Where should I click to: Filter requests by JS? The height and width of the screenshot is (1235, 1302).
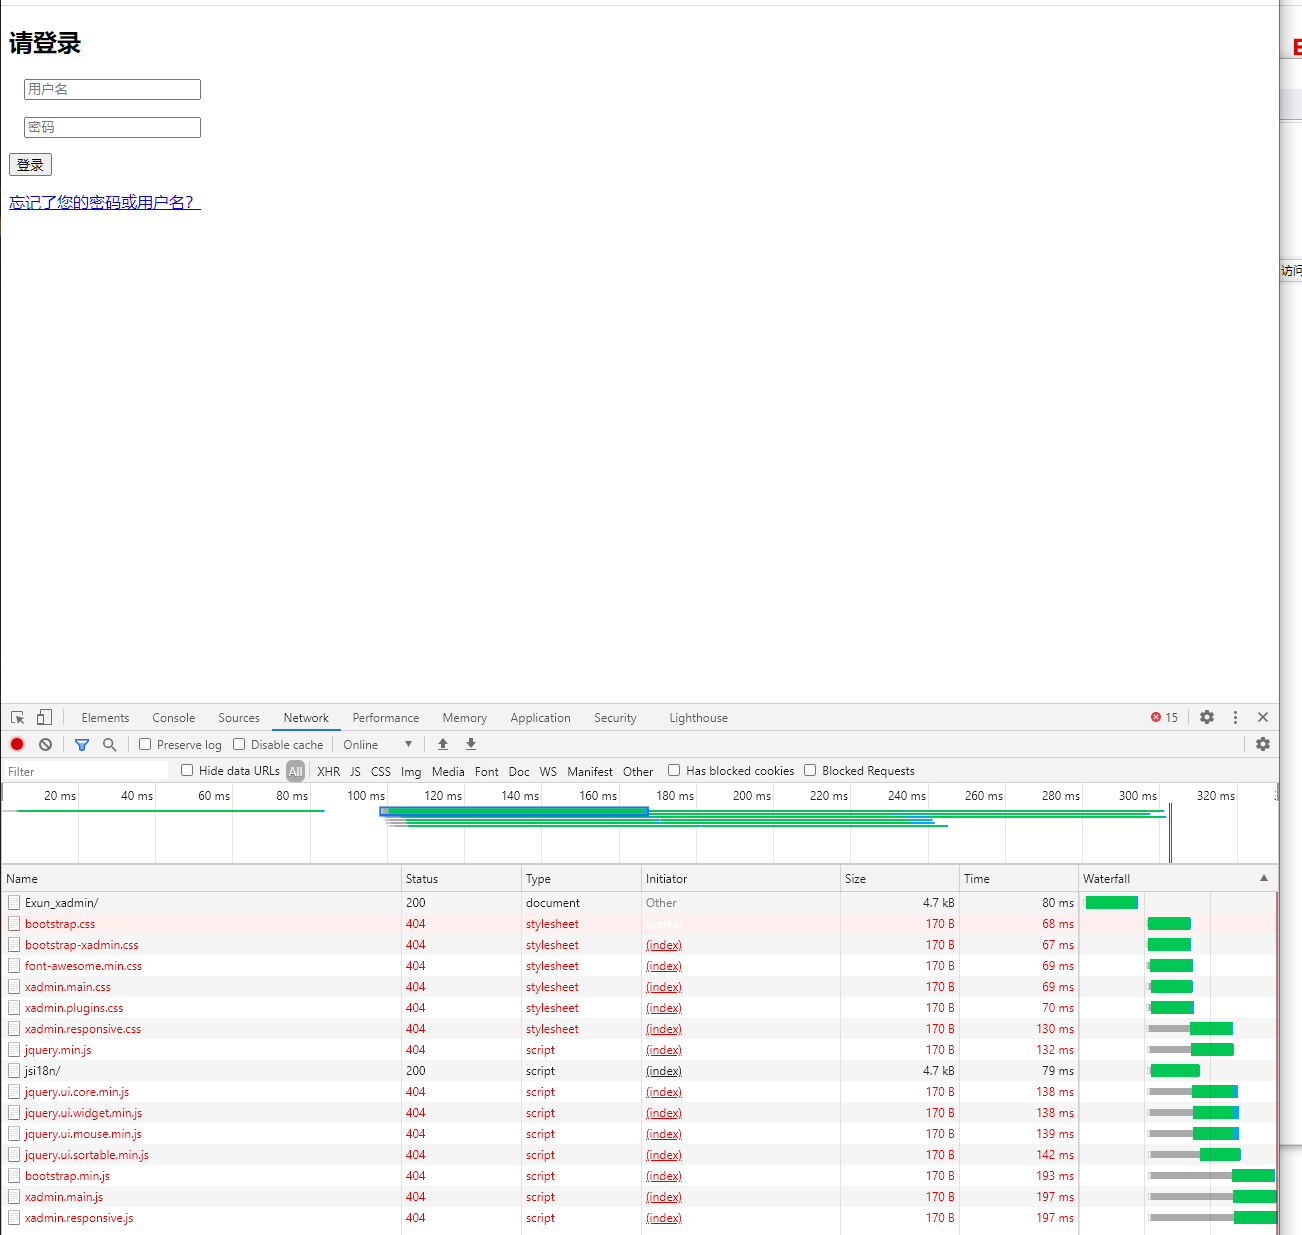click(355, 771)
